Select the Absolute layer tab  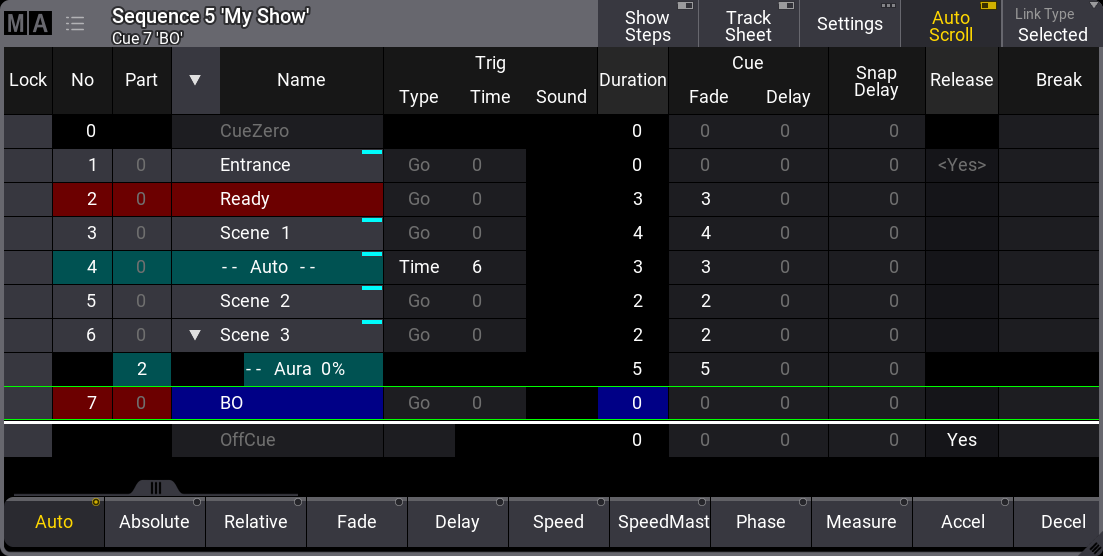(154, 522)
